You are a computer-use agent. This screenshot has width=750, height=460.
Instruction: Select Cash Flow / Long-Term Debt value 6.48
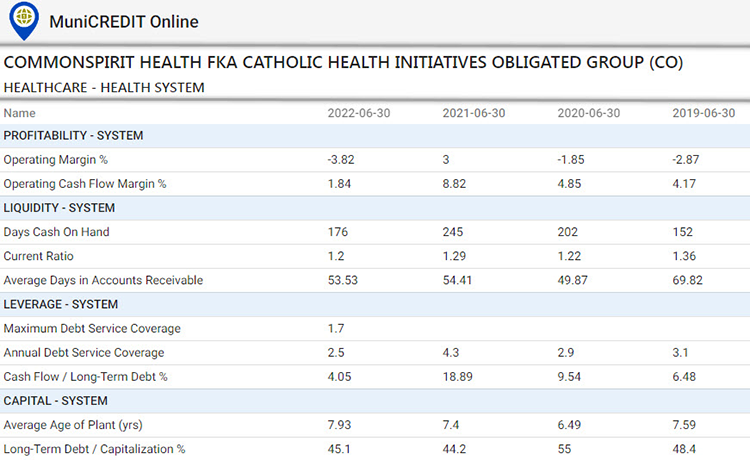pyautogui.click(x=684, y=377)
